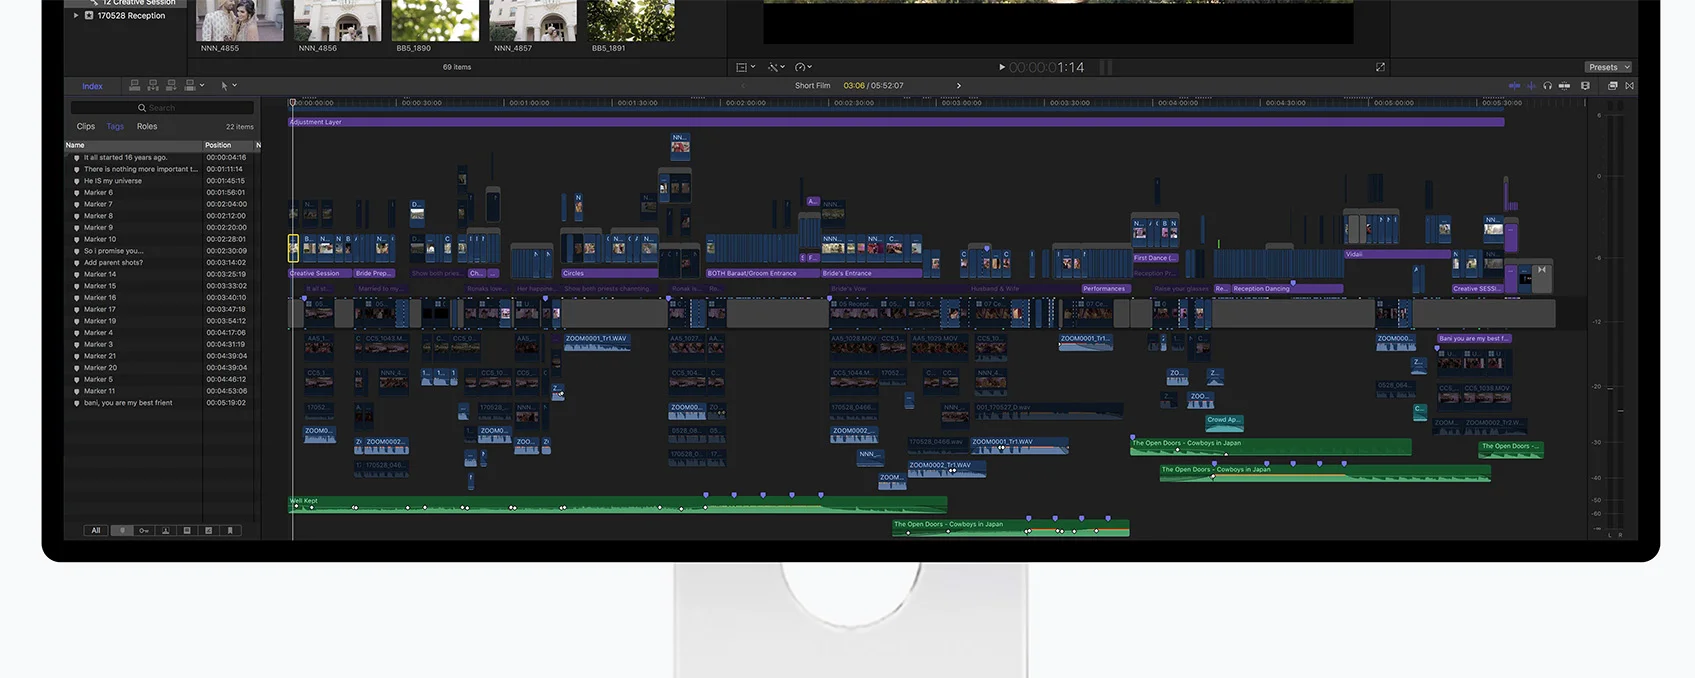Click the BB5_1891 browser thumbnail
The height and width of the screenshot is (678, 1695).
coord(631,20)
